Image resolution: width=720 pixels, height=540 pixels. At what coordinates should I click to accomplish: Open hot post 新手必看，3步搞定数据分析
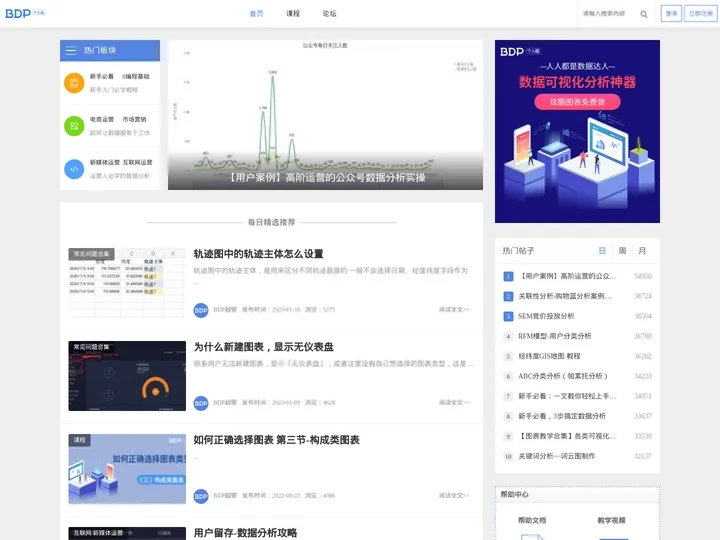click(562, 416)
